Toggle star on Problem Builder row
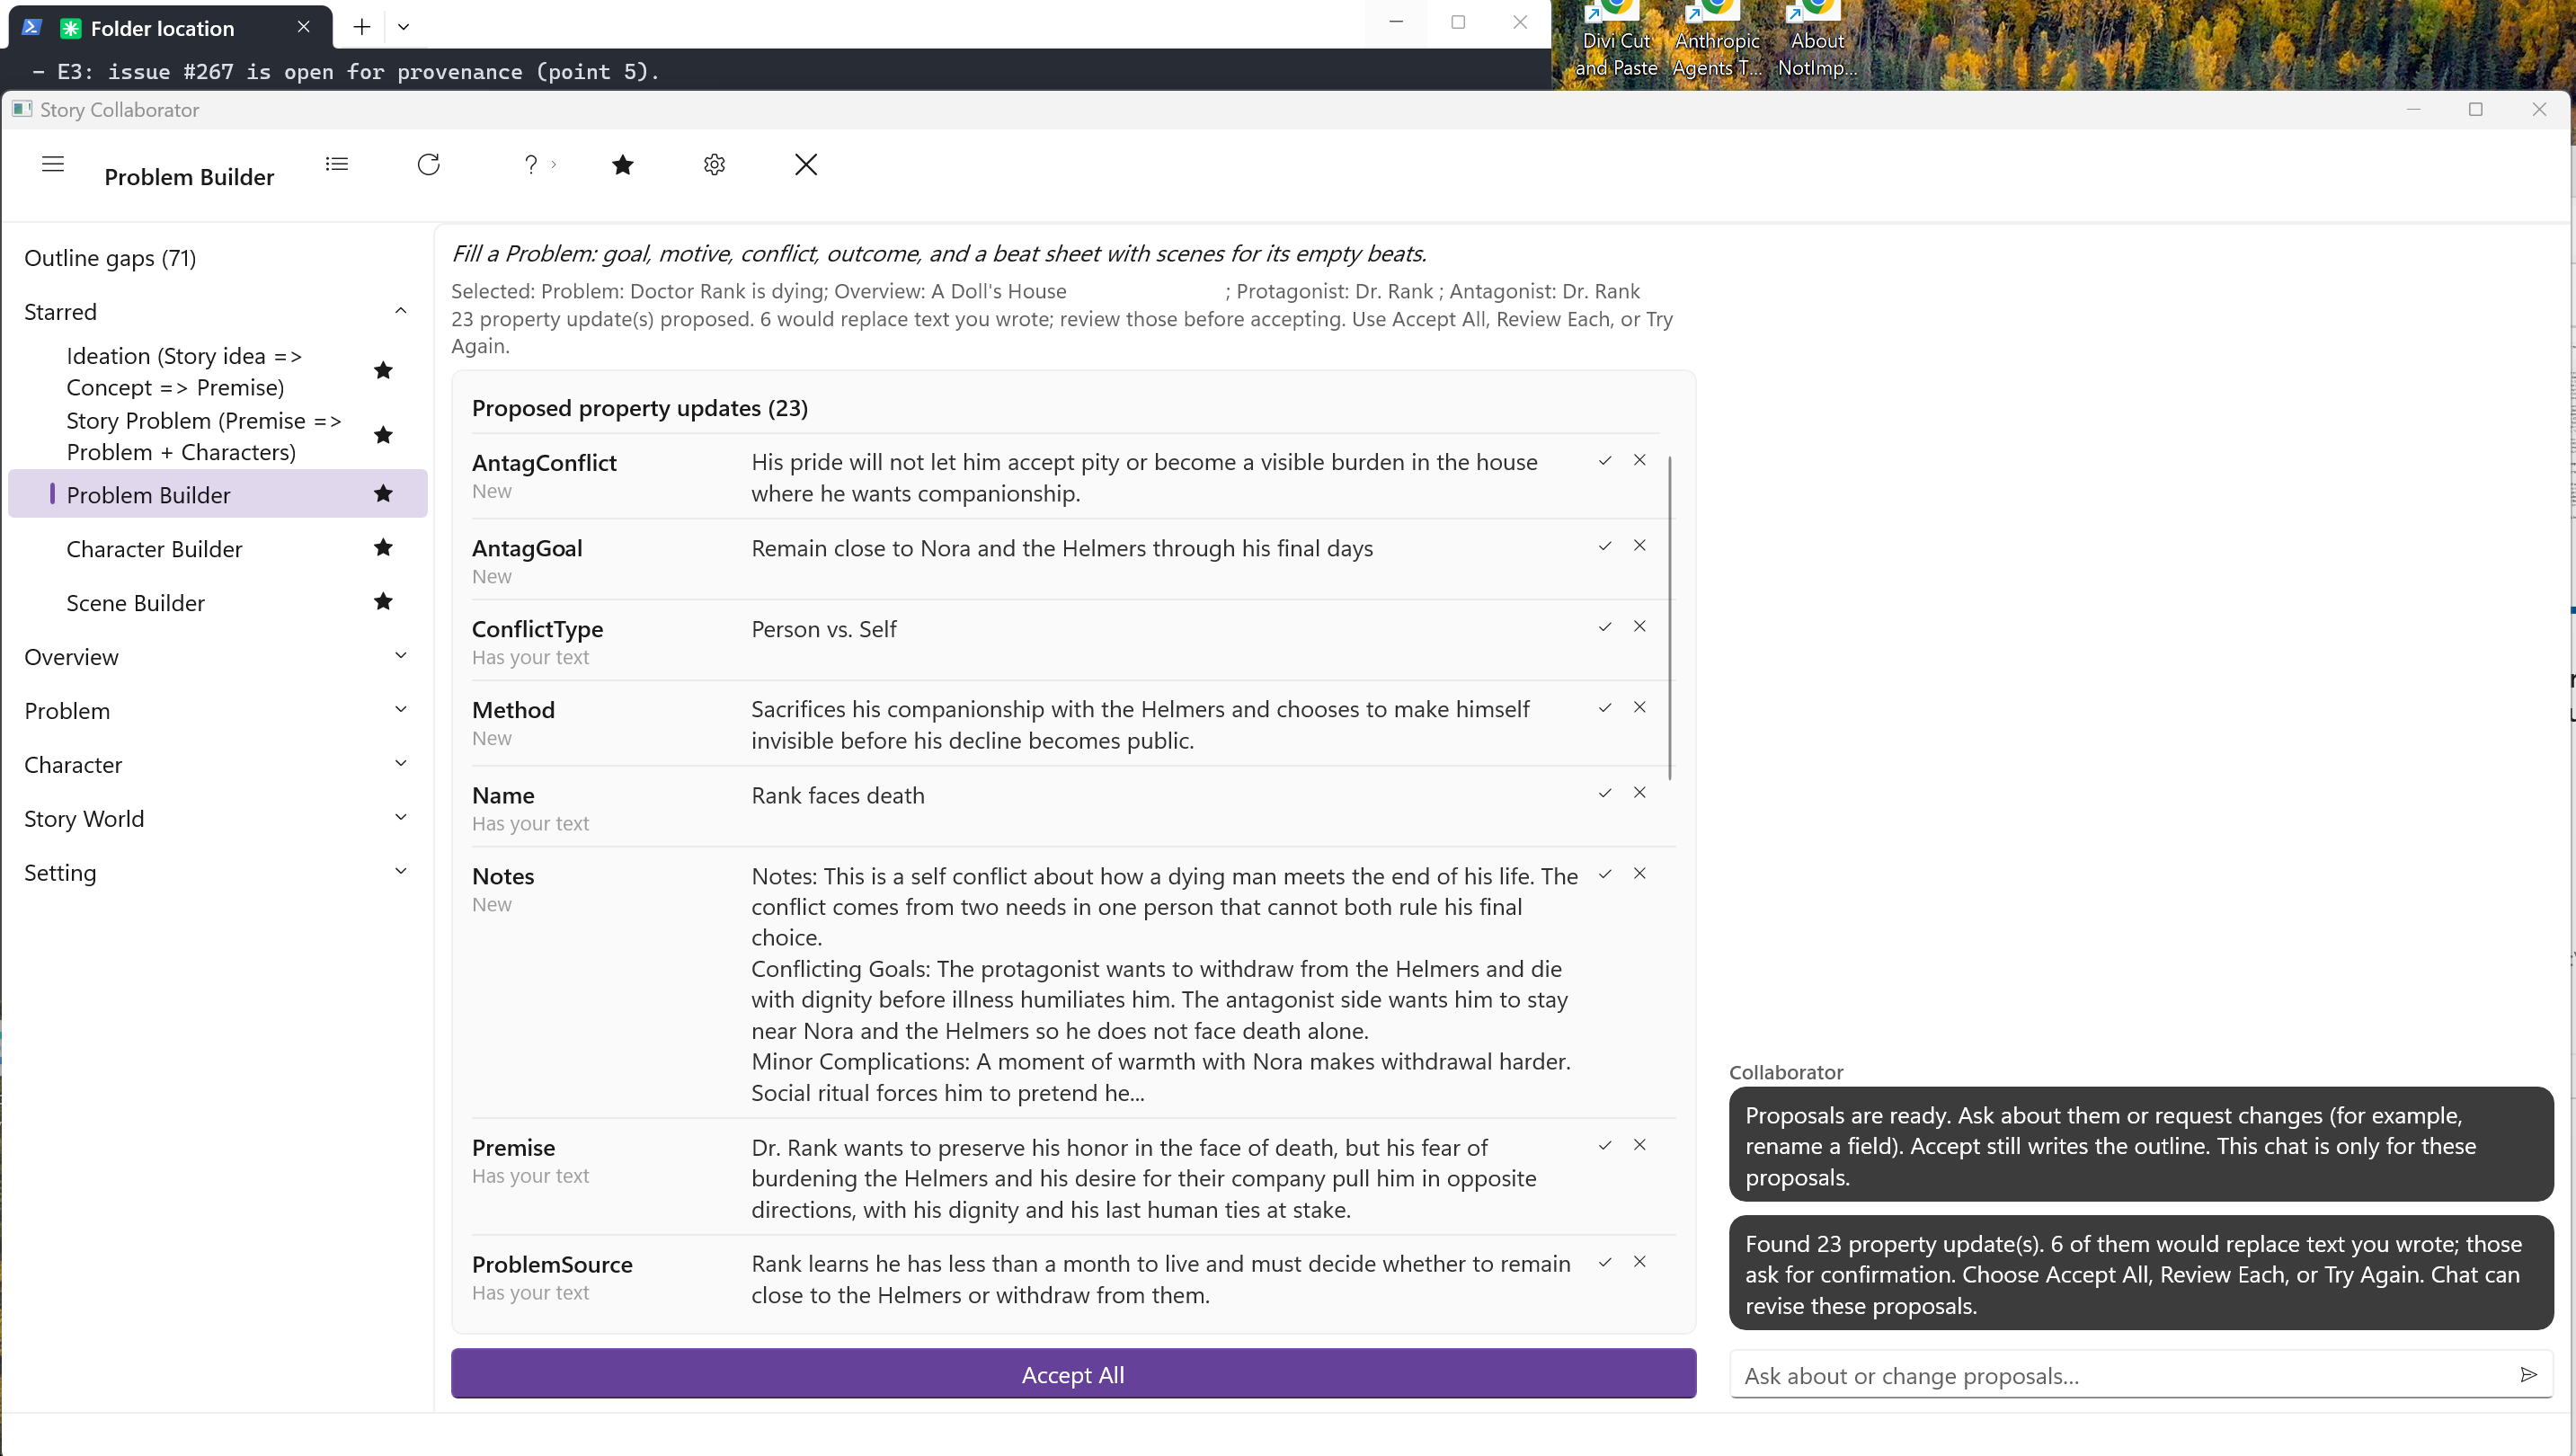2576x1456 pixels. pyautogui.click(x=383, y=493)
